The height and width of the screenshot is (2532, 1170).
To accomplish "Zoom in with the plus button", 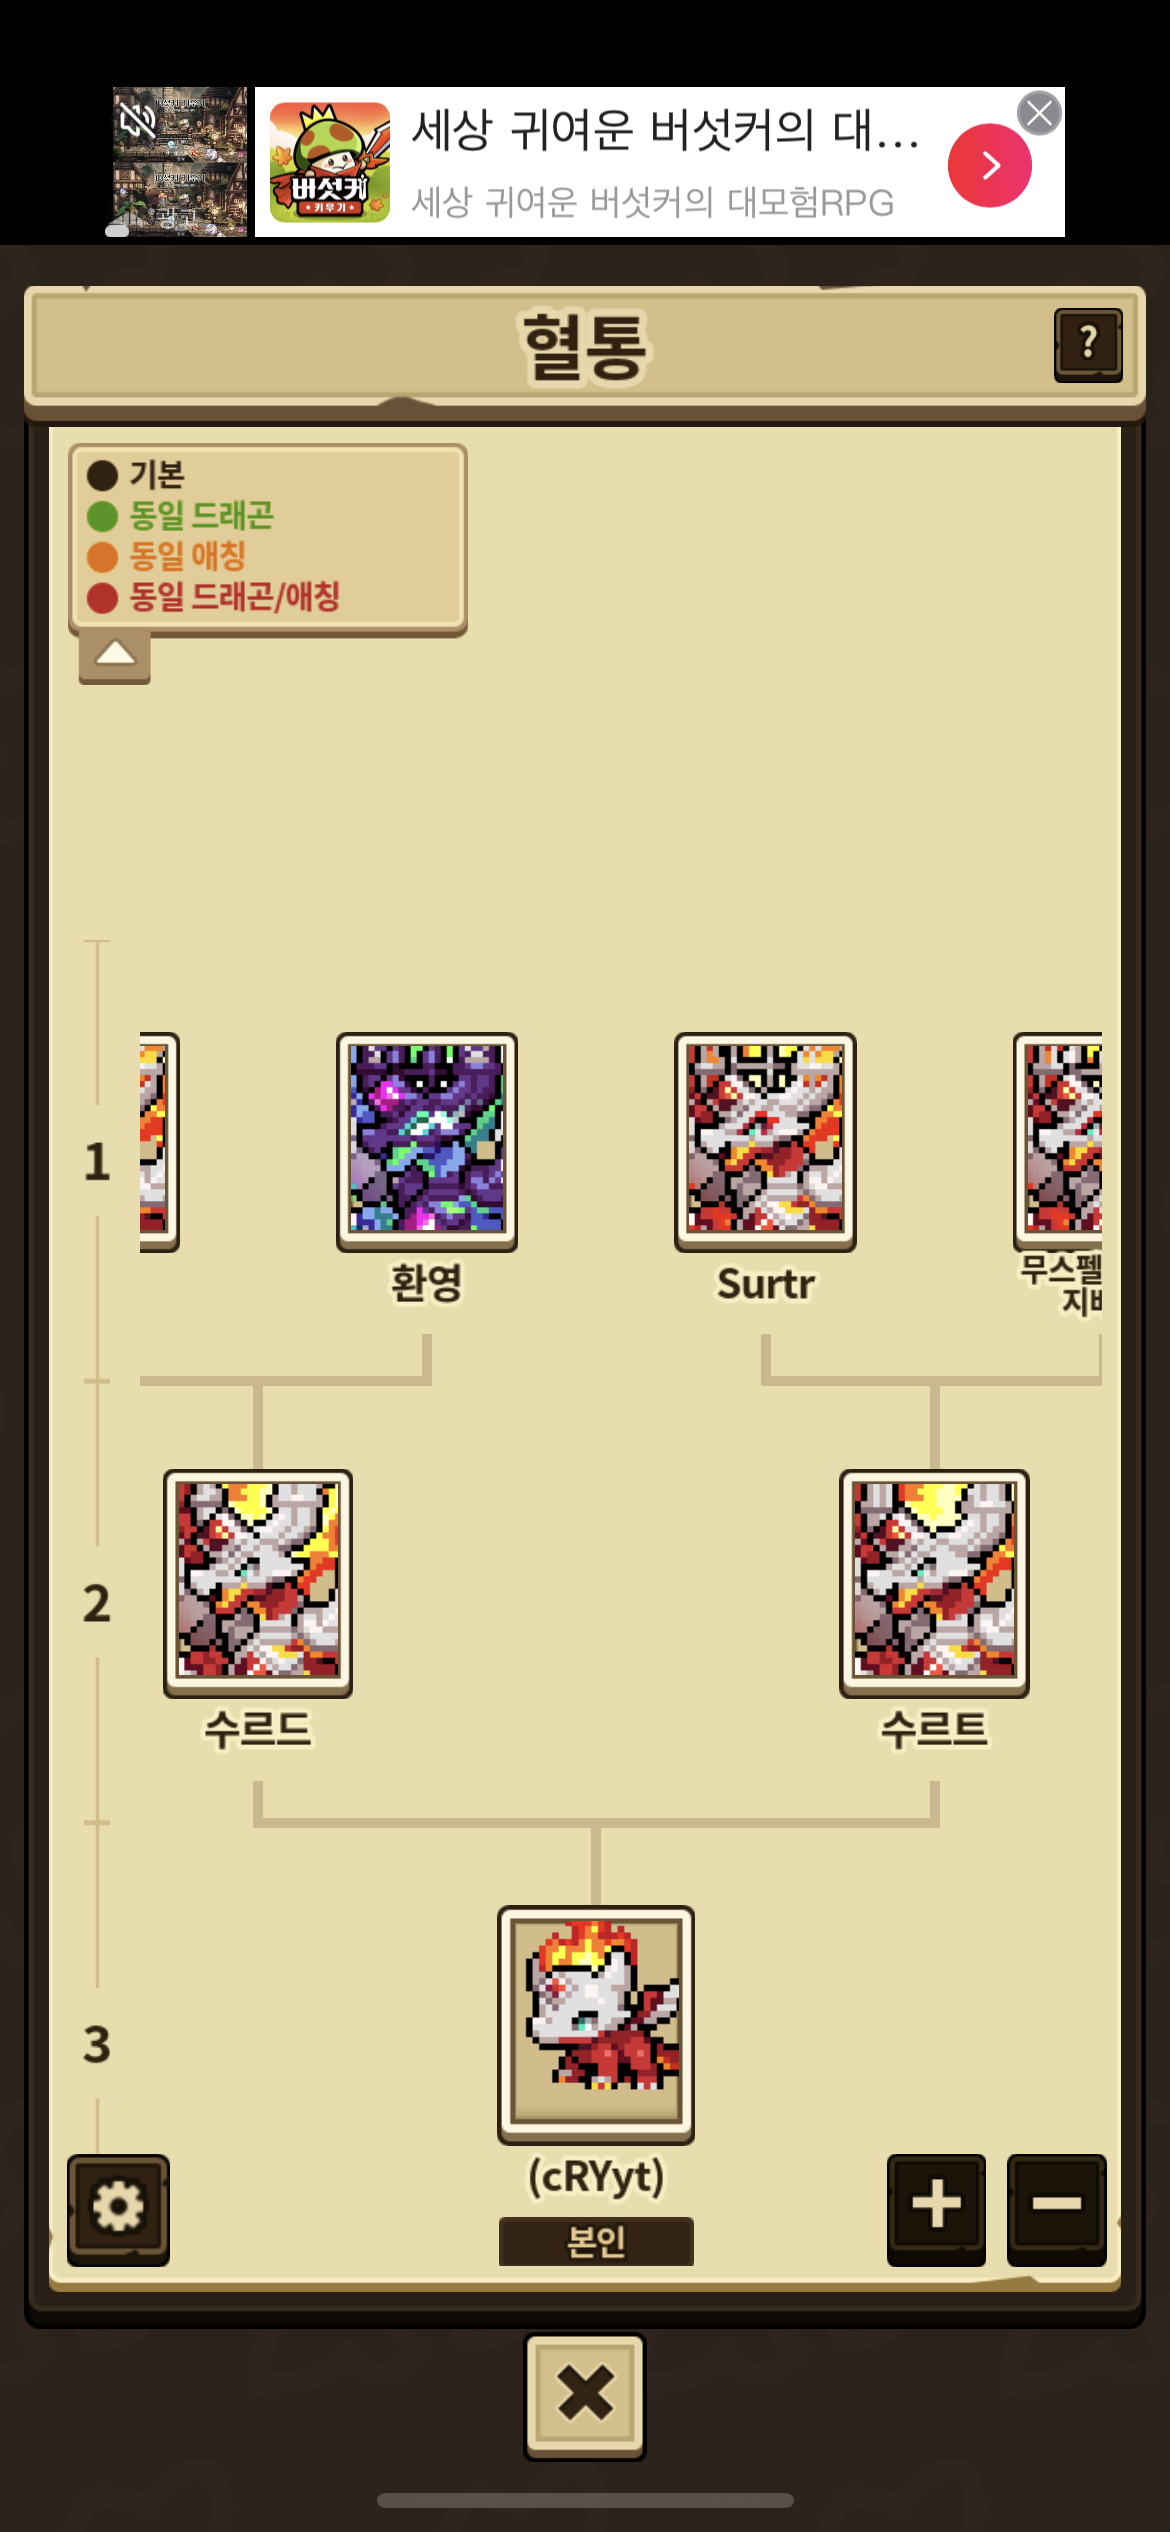I will pos(936,2209).
